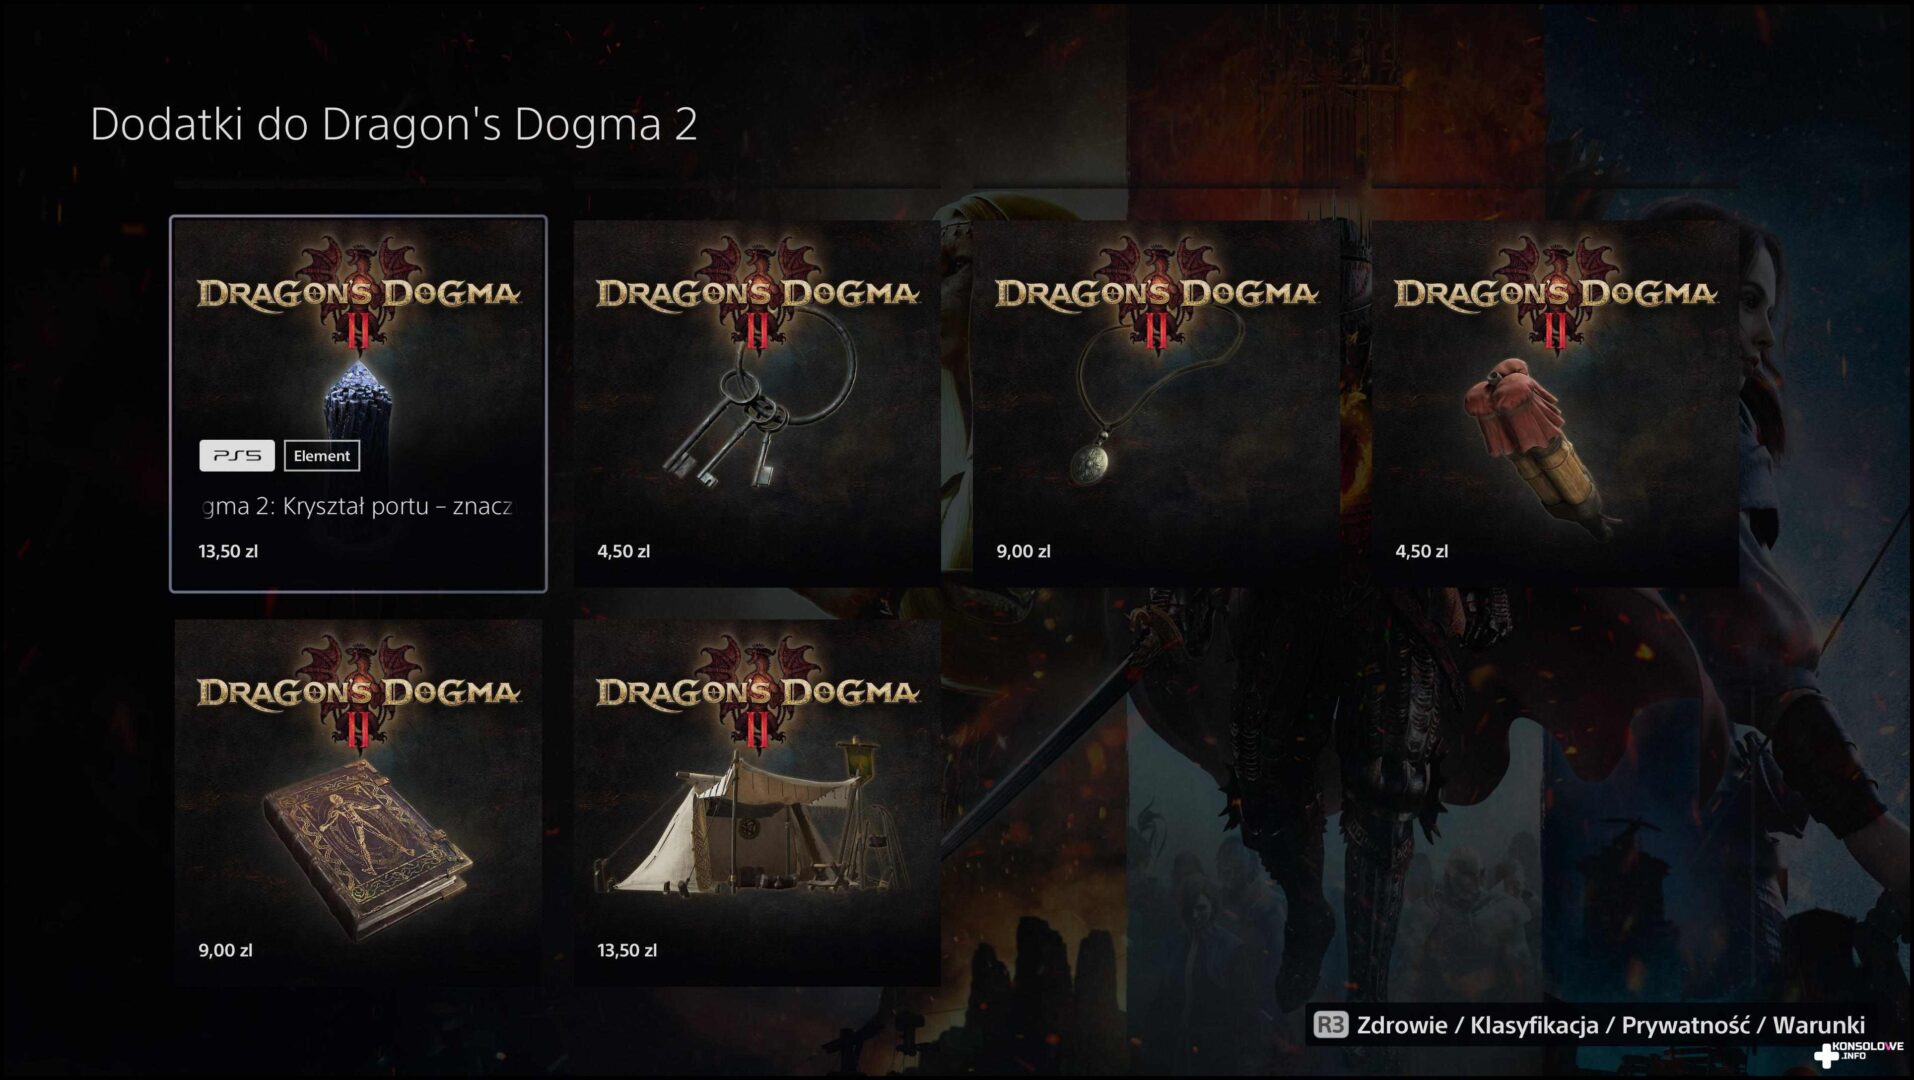Click the R3 button icon
The width and height of the screenshot is (1914, 1080).
[1330, 1025]
